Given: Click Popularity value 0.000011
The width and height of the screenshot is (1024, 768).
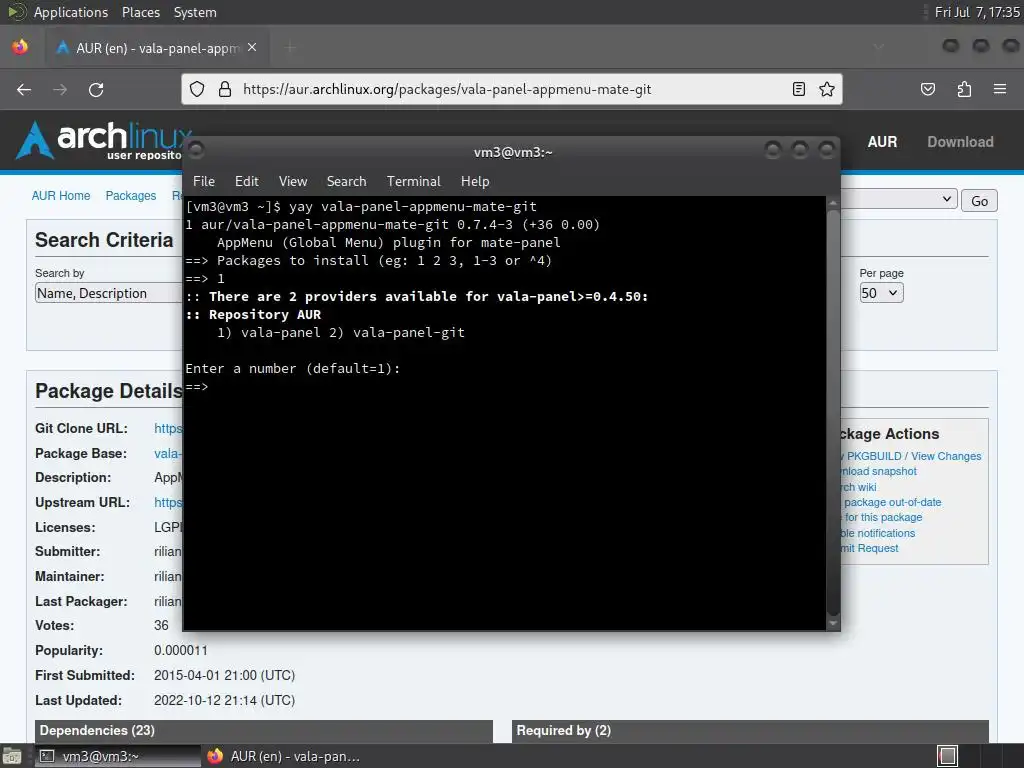Looking at the screenshot, I should 180,650.
